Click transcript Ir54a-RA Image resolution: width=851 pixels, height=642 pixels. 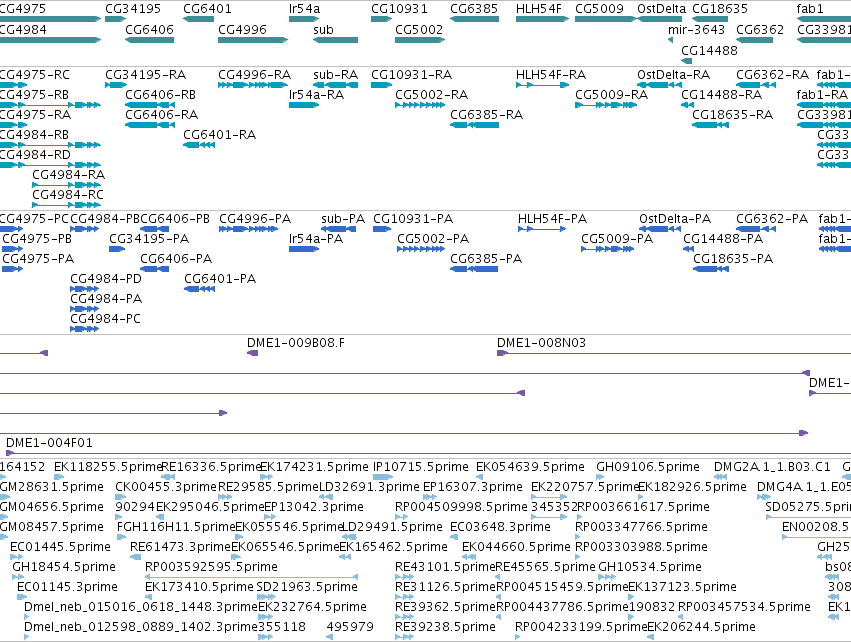(x=316, y=94)
